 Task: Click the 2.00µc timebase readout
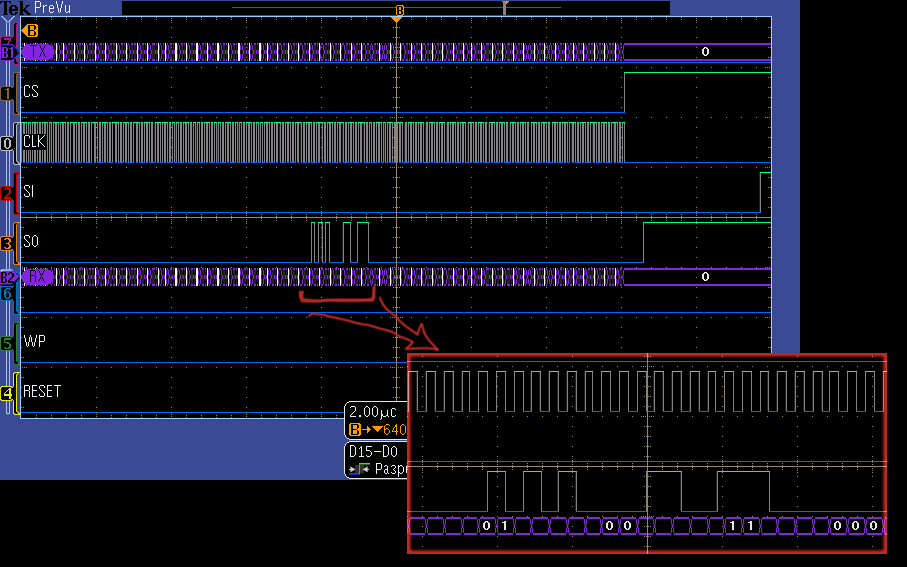373,412
